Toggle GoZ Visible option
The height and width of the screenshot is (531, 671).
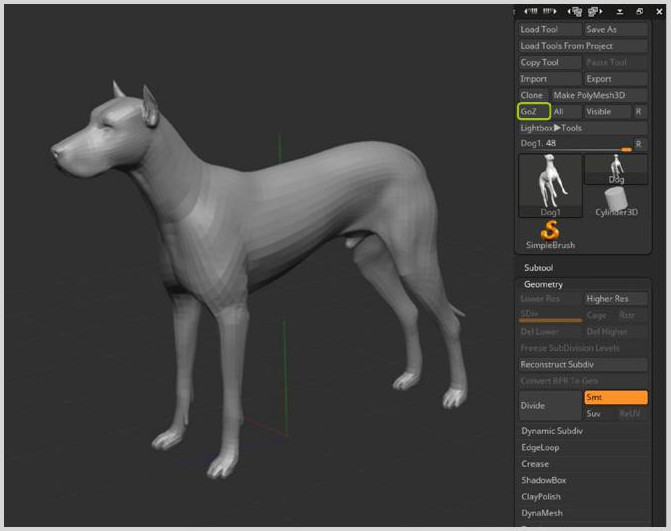607,112
